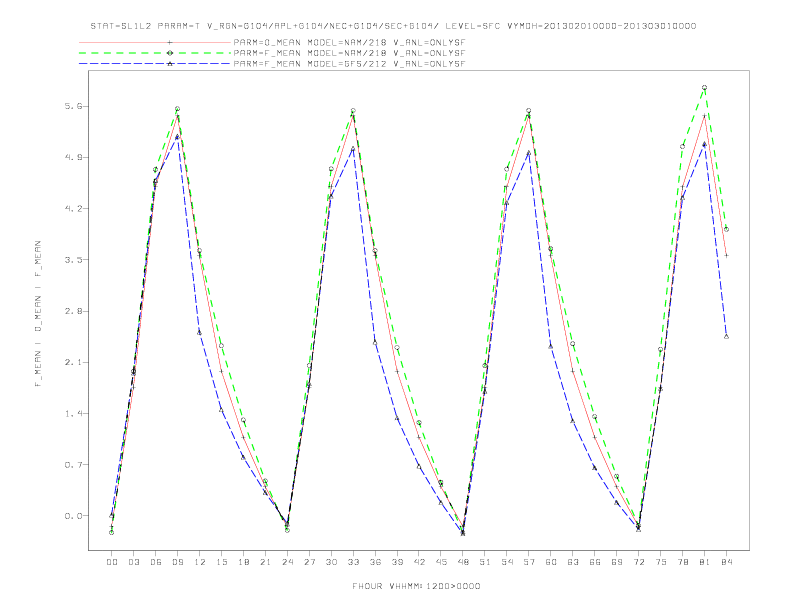Click the y-axis title F_MEAN | O_MEAN | F_MEAN
The image size is (792, 612).
[x=38, y=314]
